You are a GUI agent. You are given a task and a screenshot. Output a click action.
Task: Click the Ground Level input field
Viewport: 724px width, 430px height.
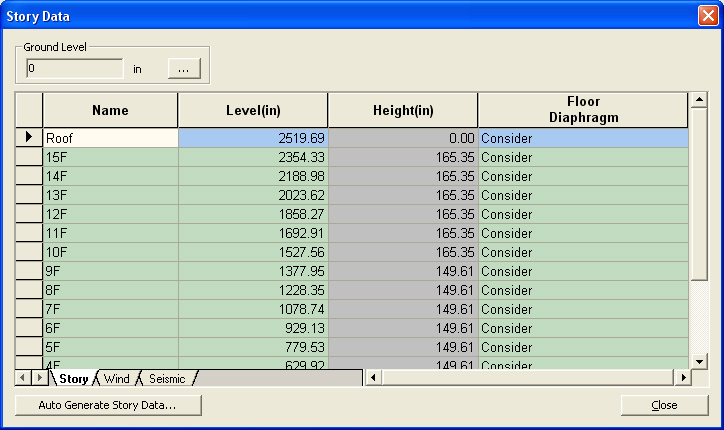click(x=75, y=69)
